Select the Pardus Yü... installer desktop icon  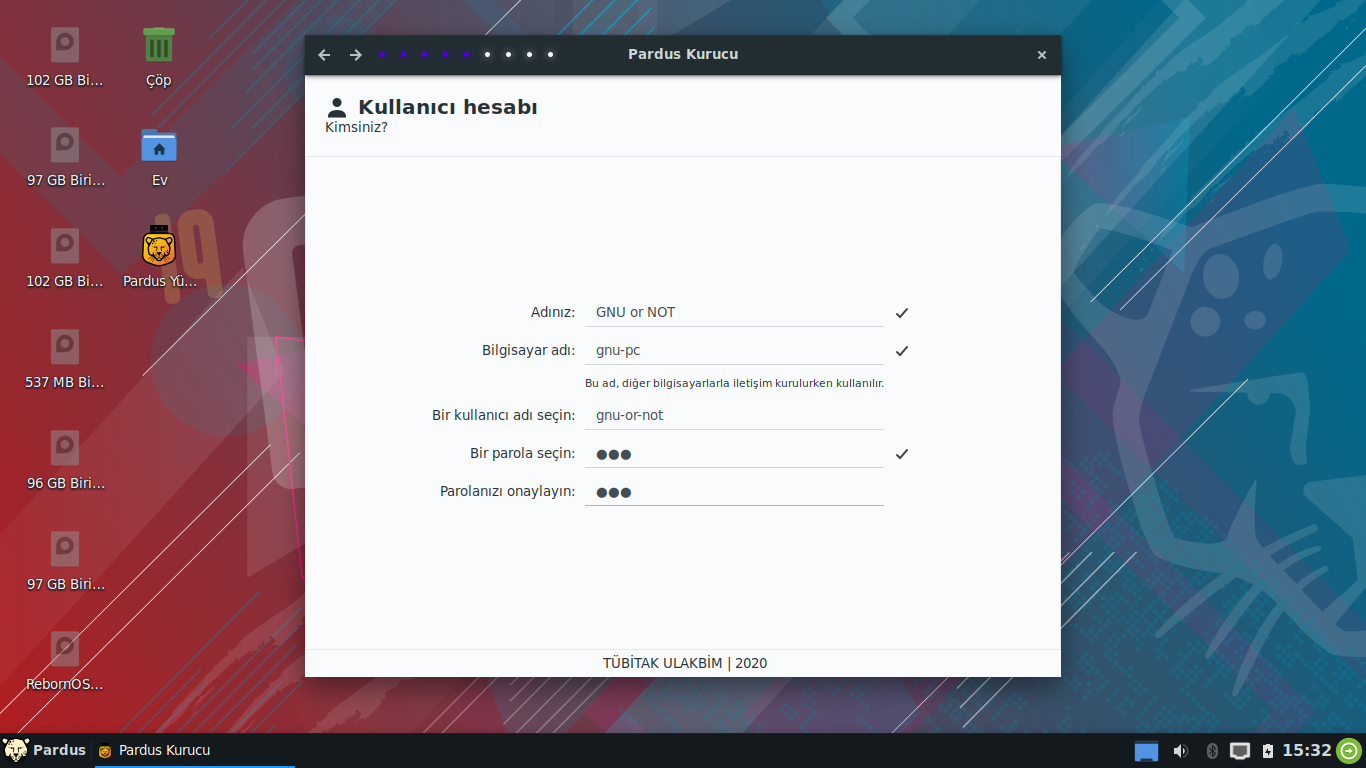point(159,258)
